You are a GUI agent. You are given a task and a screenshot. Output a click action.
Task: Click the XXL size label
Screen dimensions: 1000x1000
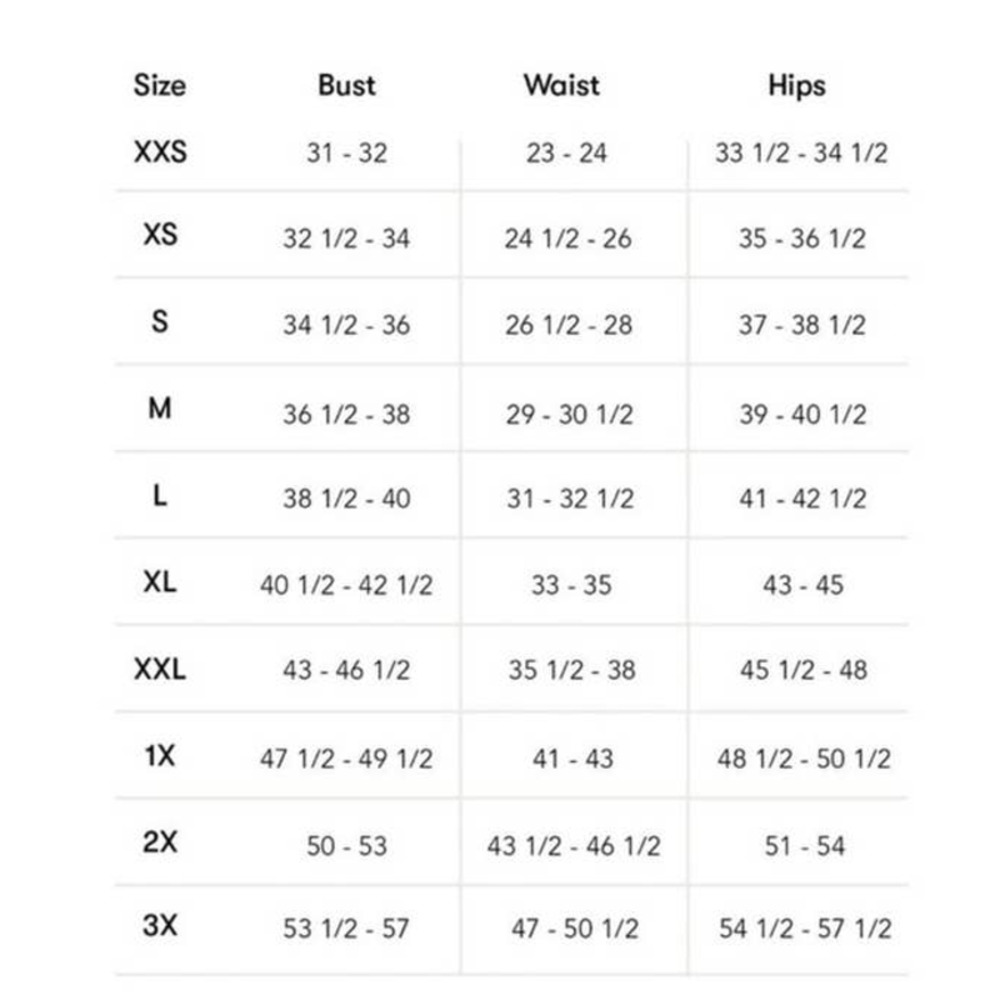pyautogui.click(x=160, y=669)
